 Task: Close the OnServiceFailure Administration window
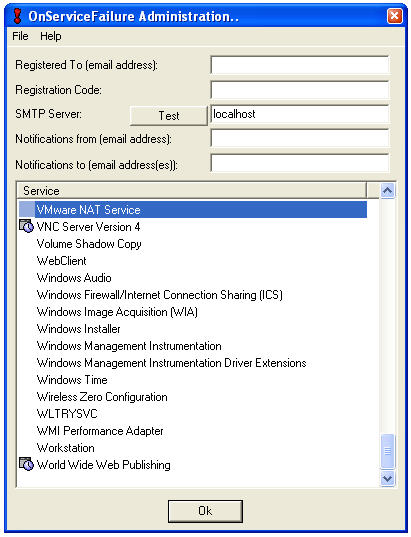pos(394,16)
